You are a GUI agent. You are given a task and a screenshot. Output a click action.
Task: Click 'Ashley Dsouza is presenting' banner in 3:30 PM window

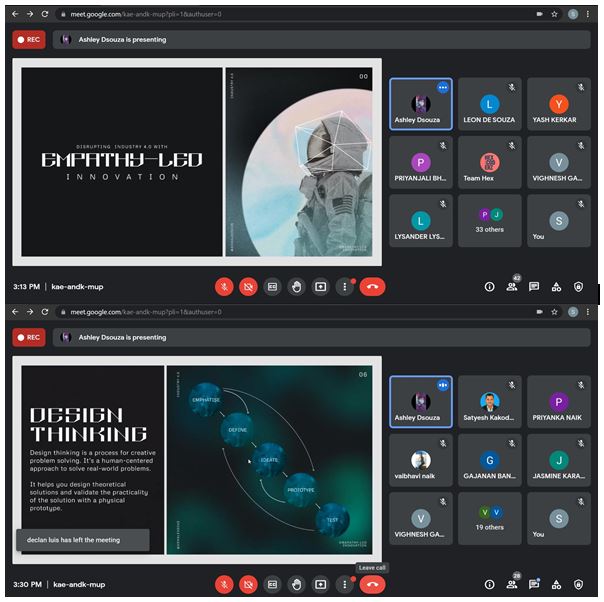pyautogui.click(x=321, y=337)
